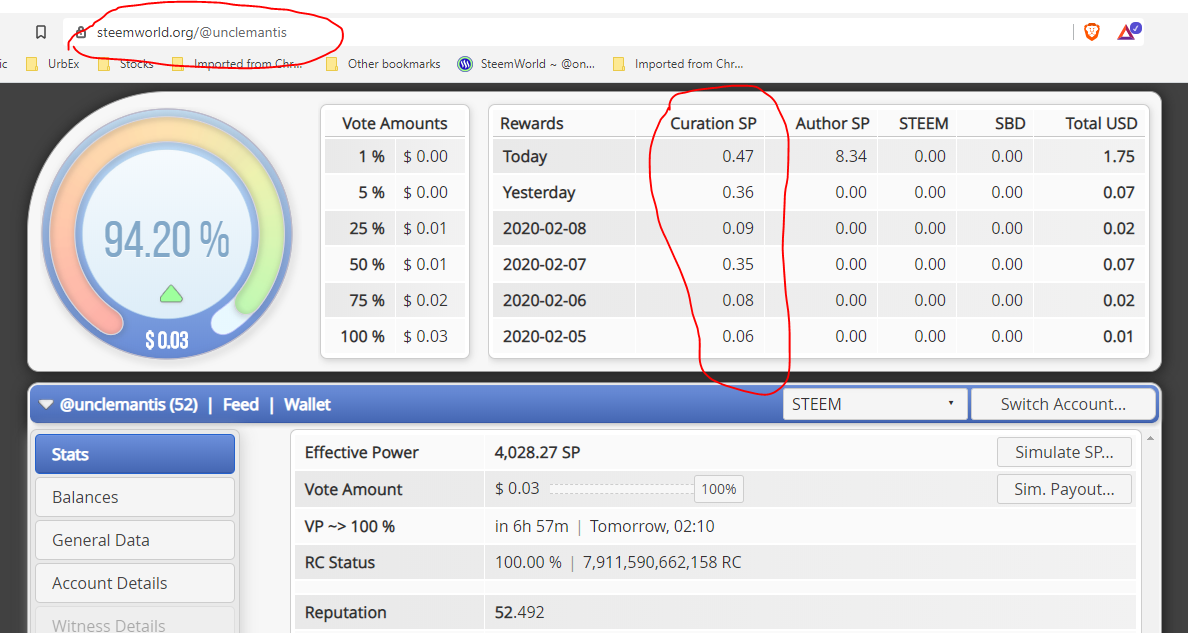Click Today's Curation SP value 0.47
This screenshot has height=633, width=1188.
click(737, 156)
